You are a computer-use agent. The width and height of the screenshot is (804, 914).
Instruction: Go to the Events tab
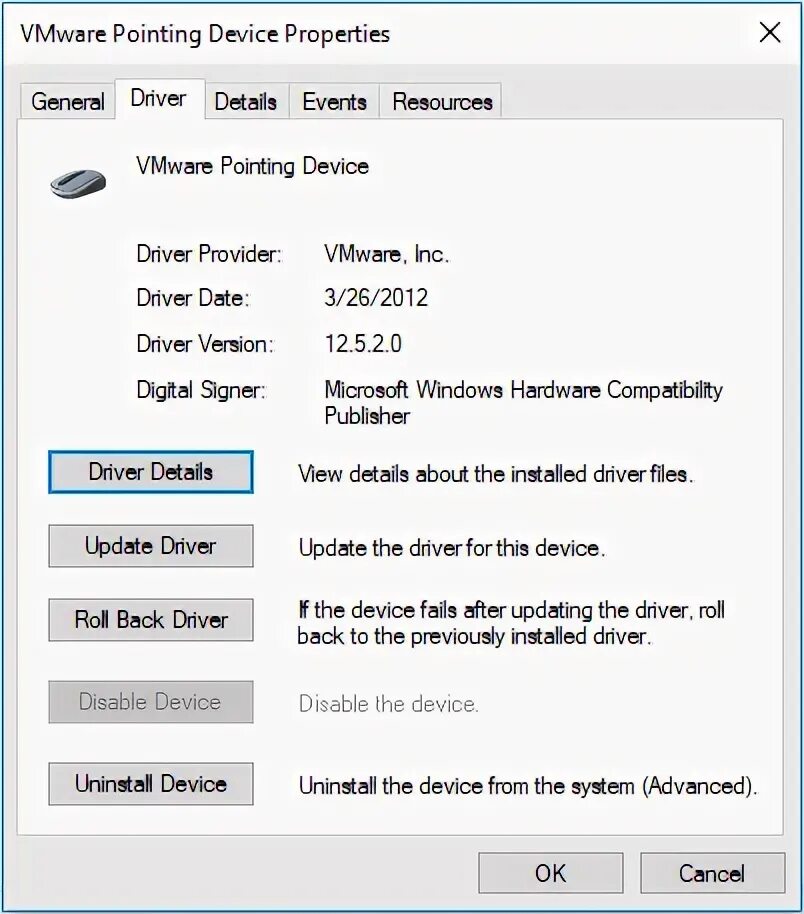[335, 101]
